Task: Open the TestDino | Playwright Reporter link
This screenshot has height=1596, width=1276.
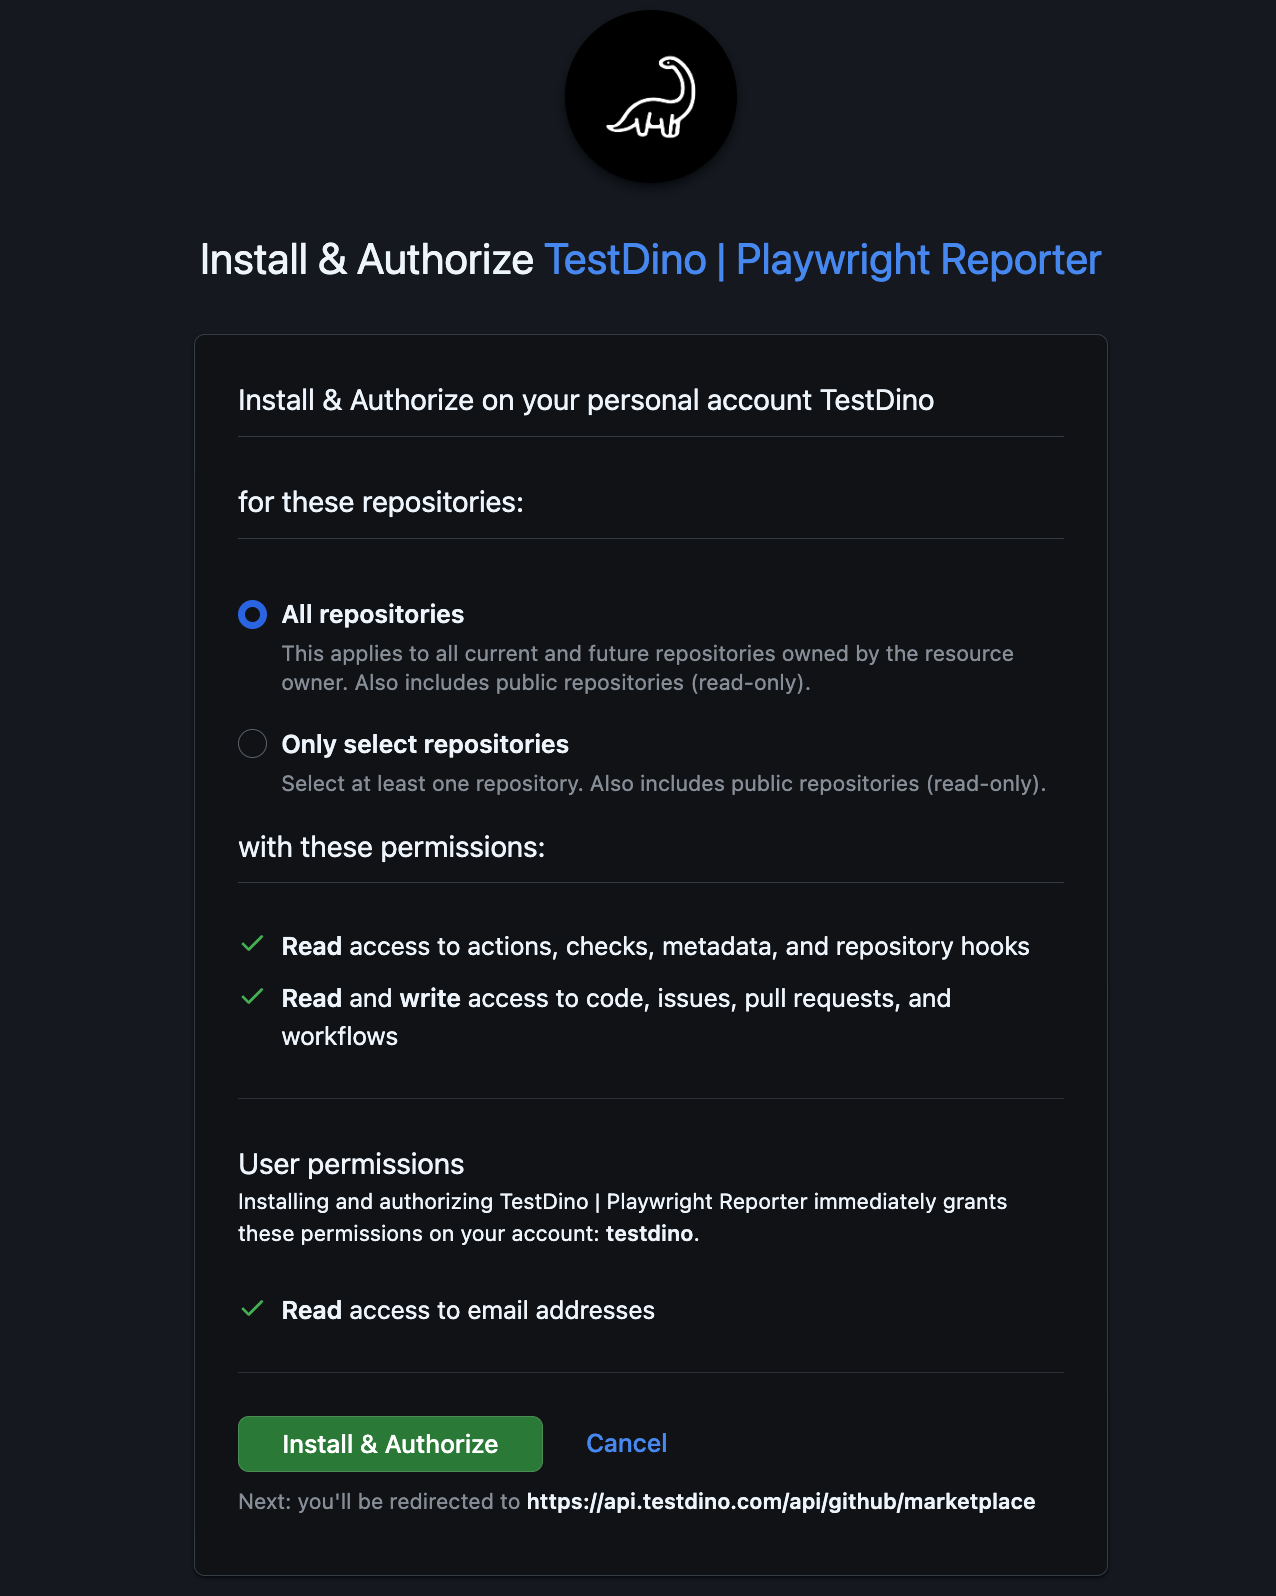Action: 822,260
